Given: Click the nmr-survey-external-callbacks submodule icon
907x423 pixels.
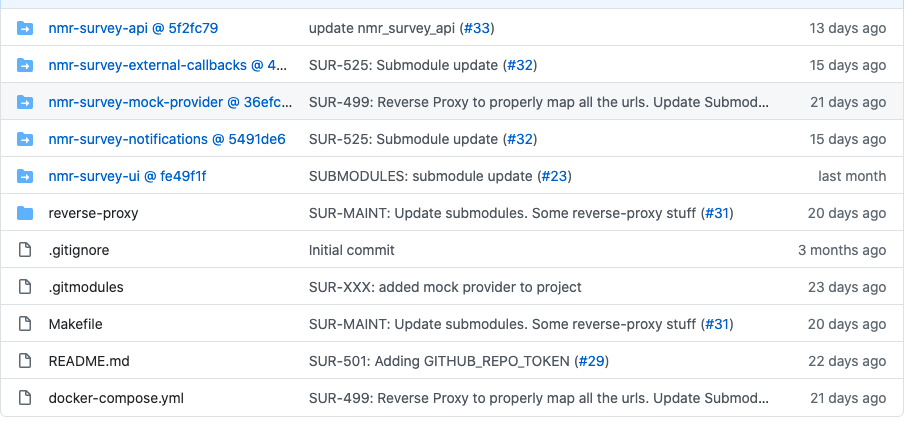Looking at the screenshot, I should (x=25, y=65).
